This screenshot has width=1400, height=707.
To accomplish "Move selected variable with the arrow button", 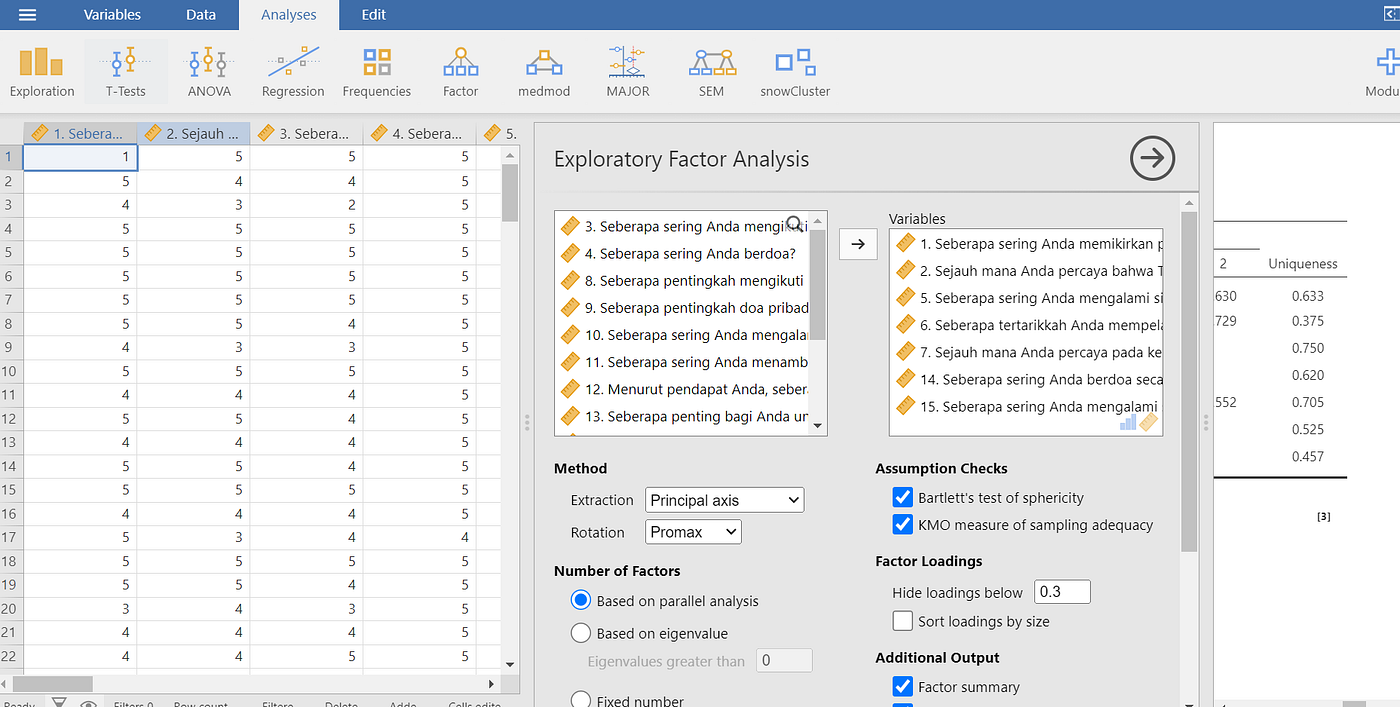I will coord(858,243).
